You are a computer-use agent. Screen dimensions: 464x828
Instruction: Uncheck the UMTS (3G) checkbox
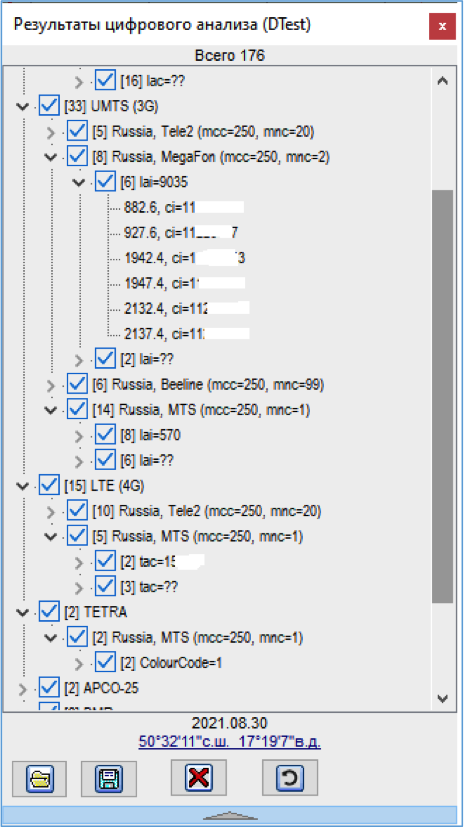tap(49, 106)
